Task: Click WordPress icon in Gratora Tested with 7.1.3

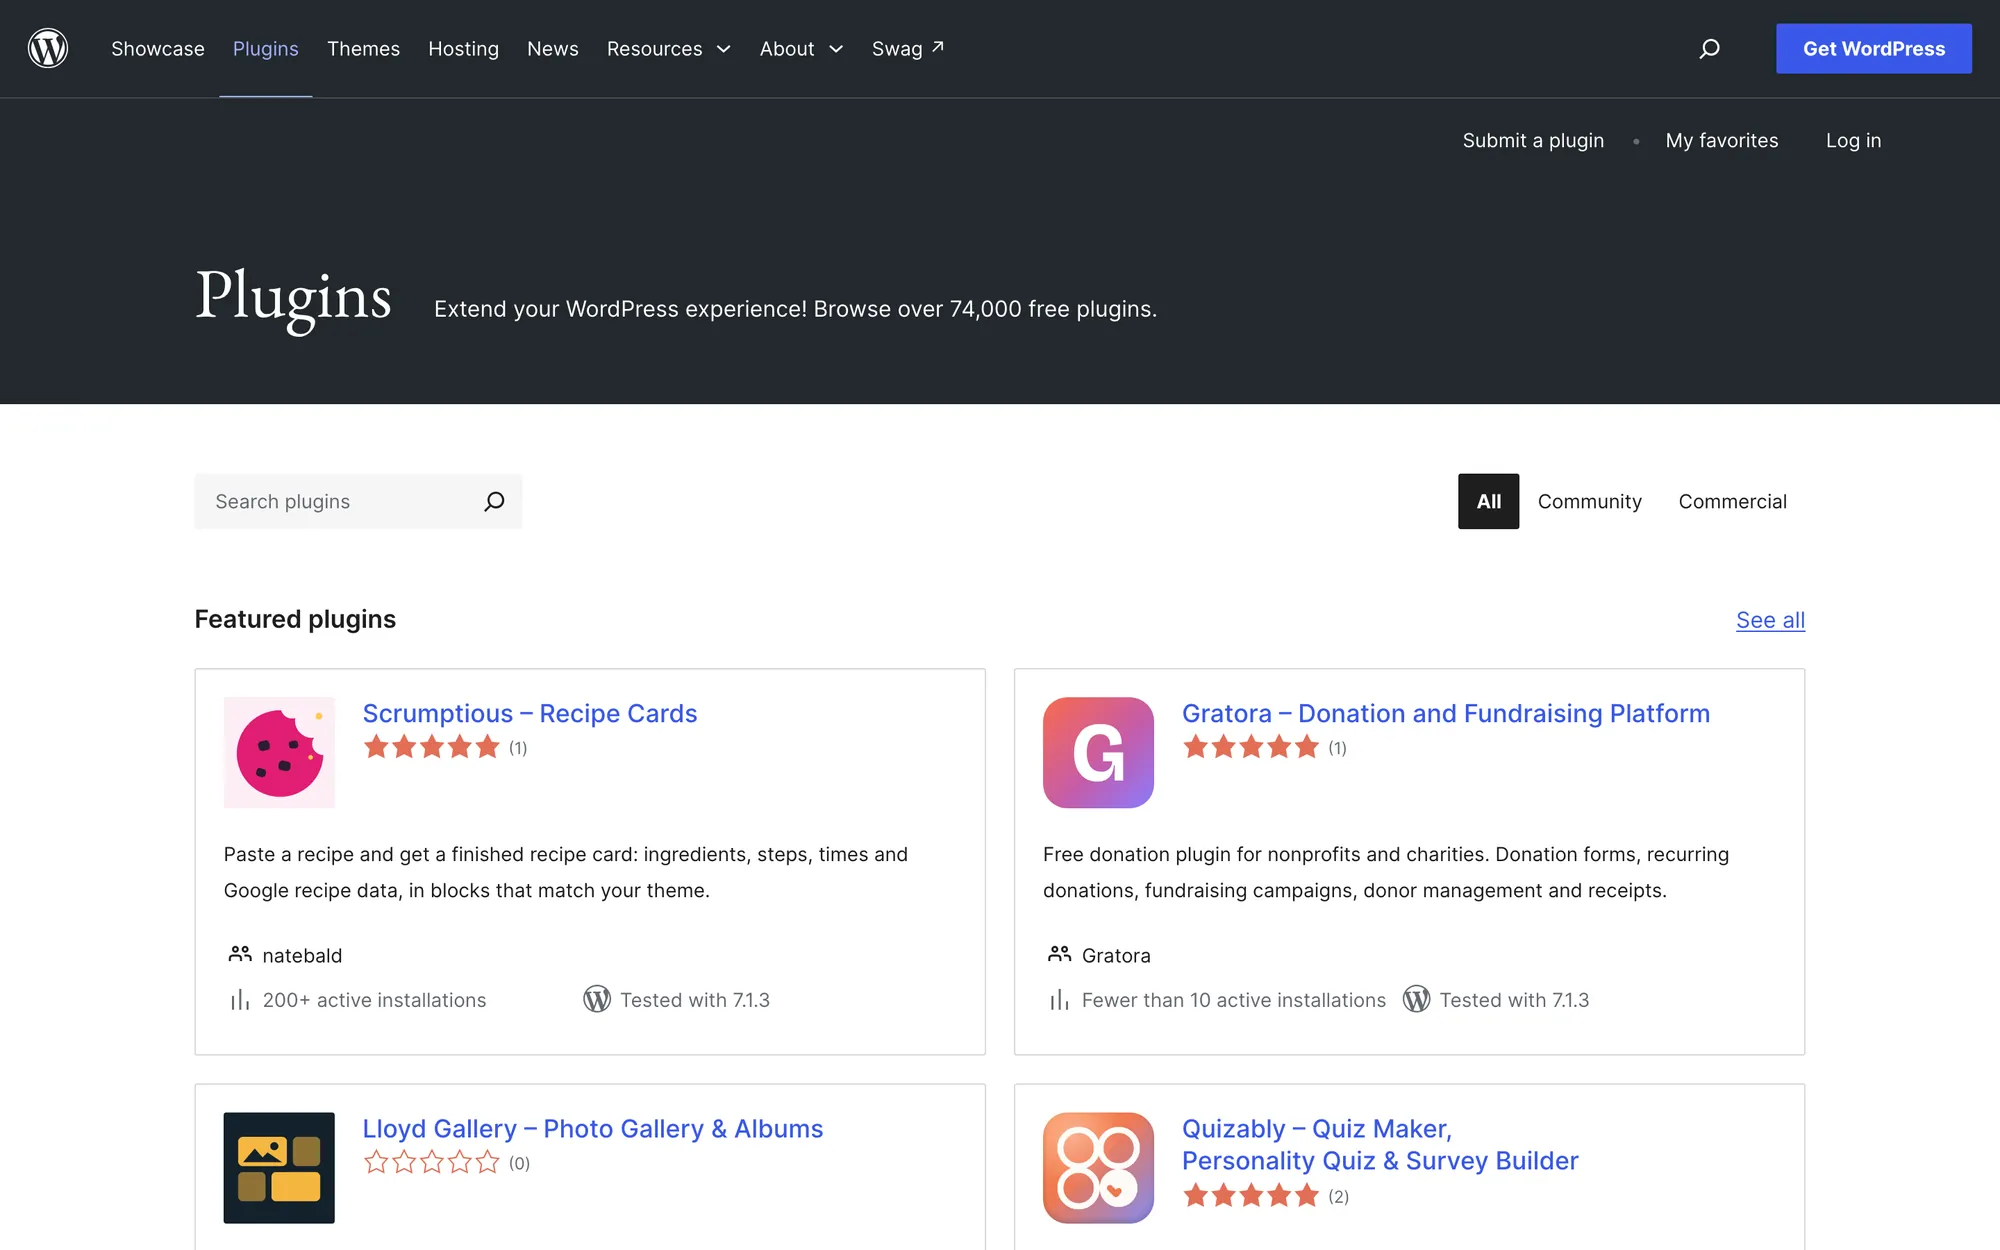Action: (1416, 999)
